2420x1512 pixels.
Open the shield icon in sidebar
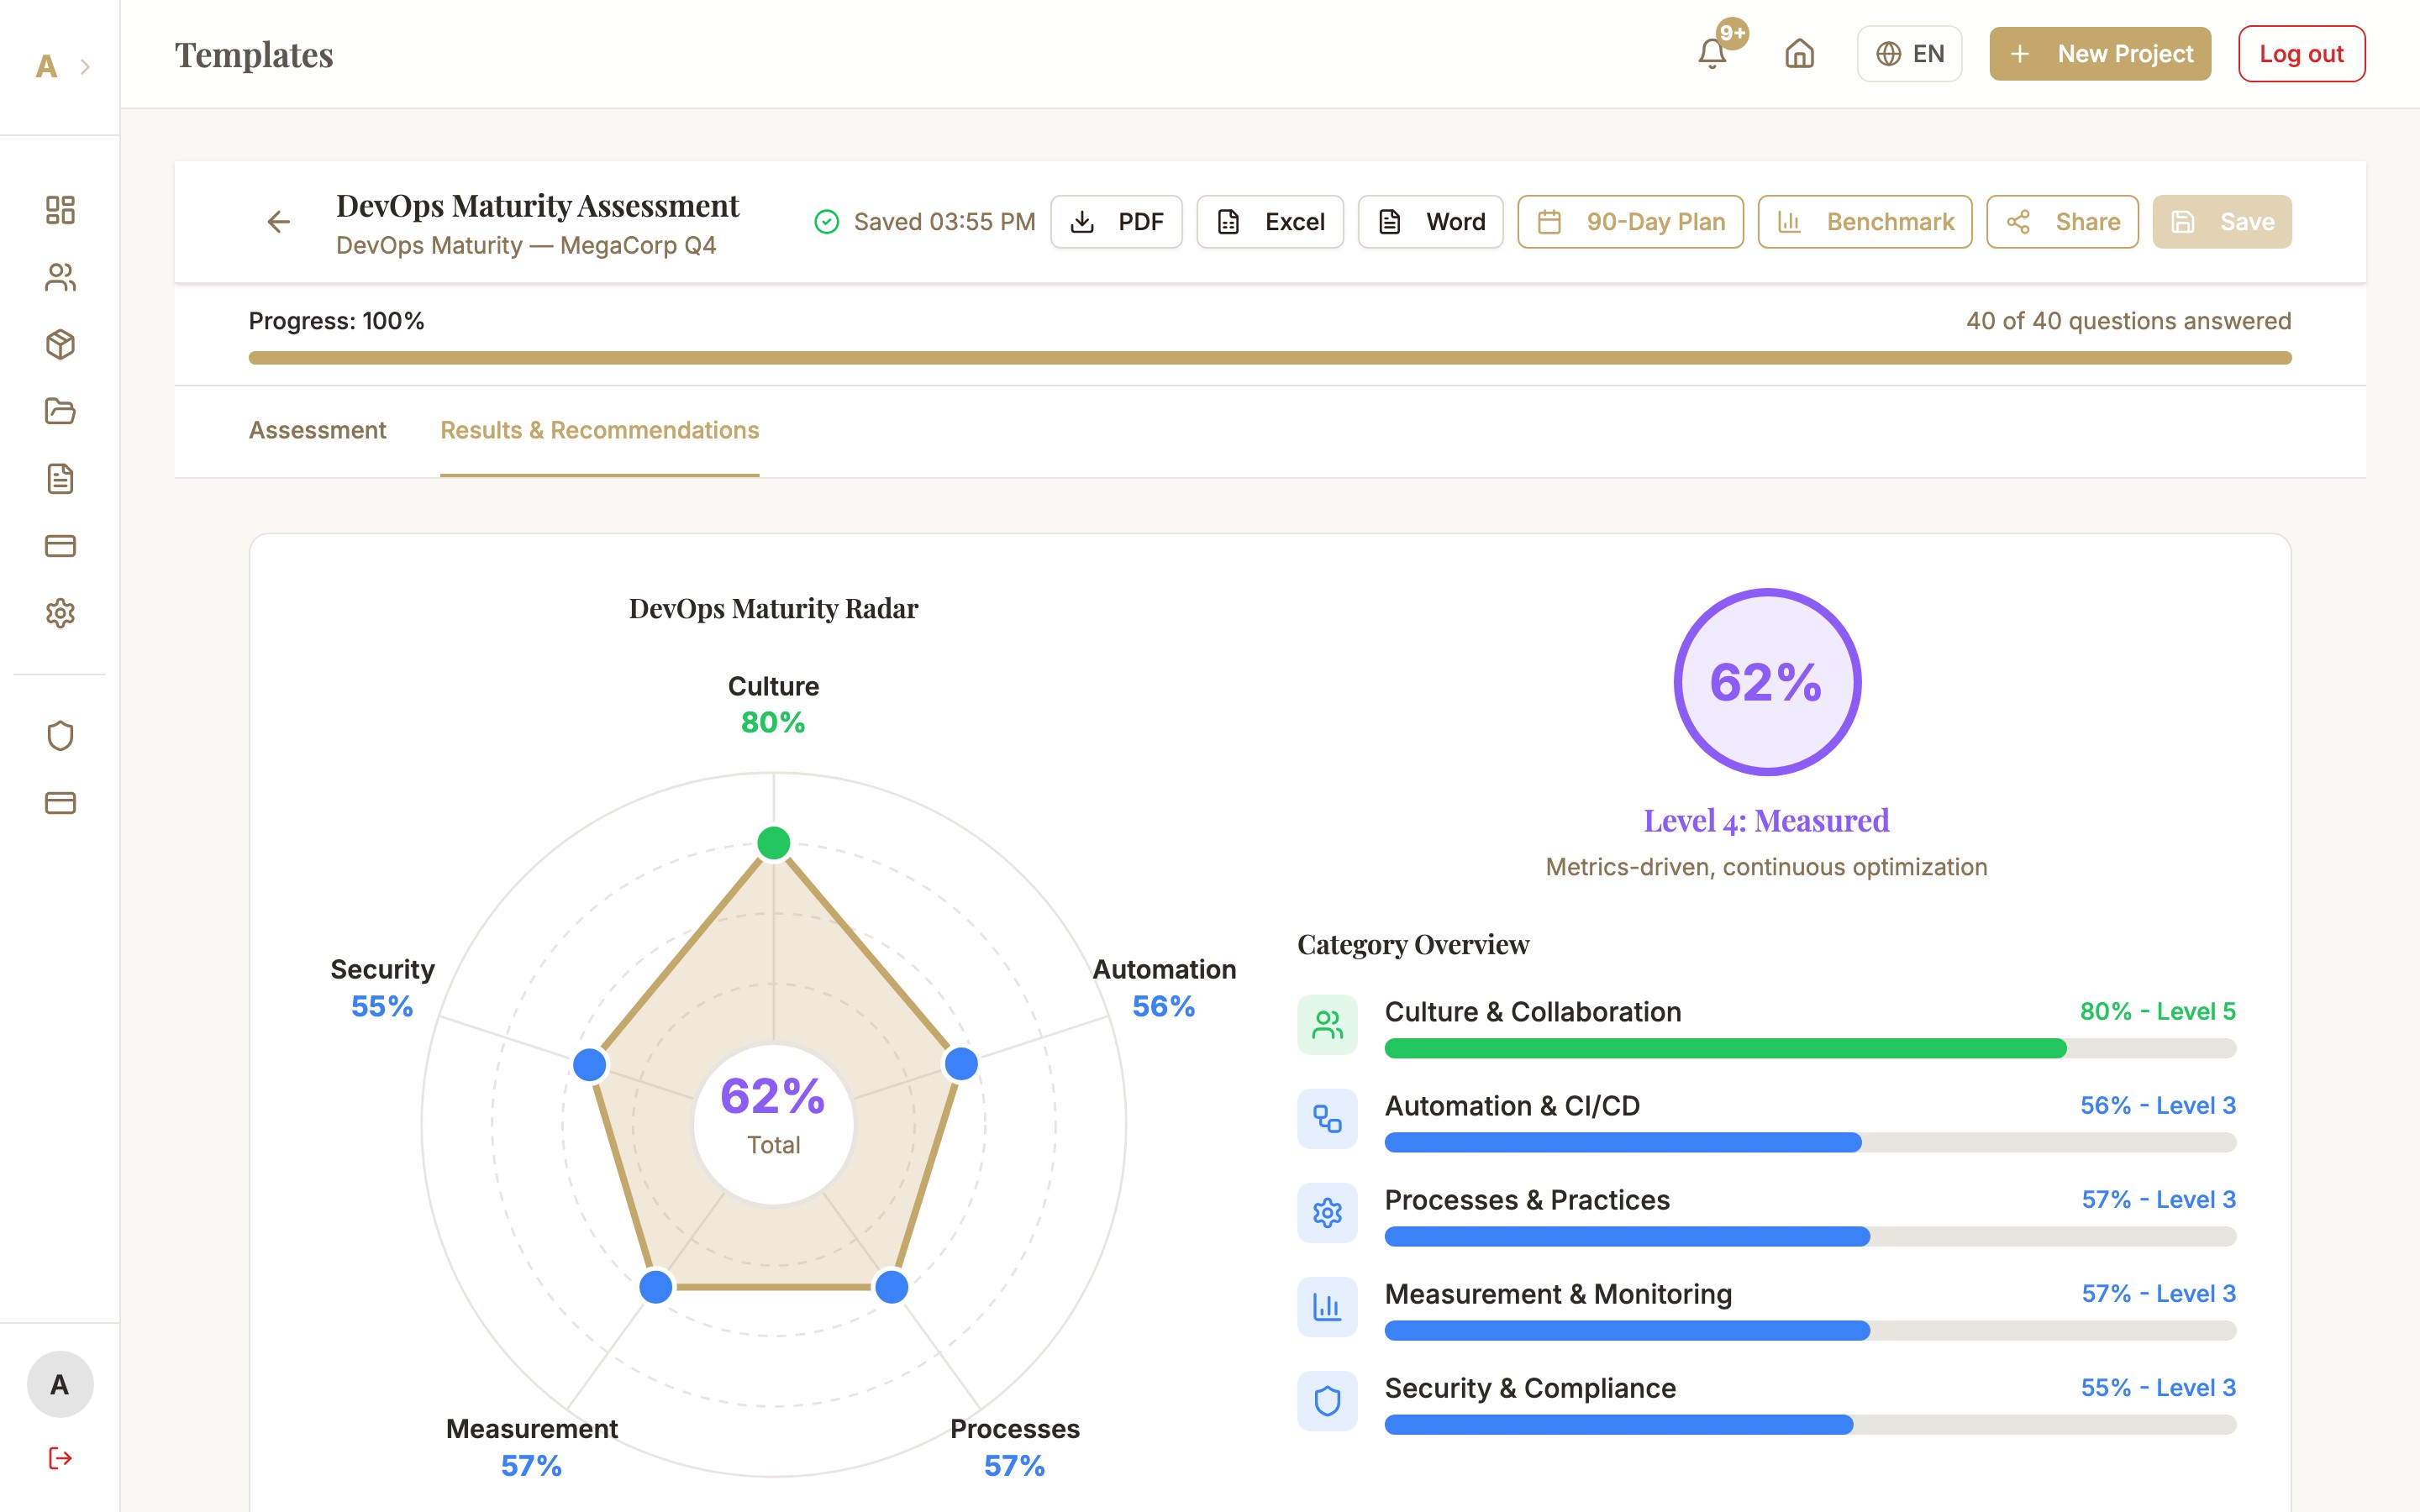click(x=60, y=736)
